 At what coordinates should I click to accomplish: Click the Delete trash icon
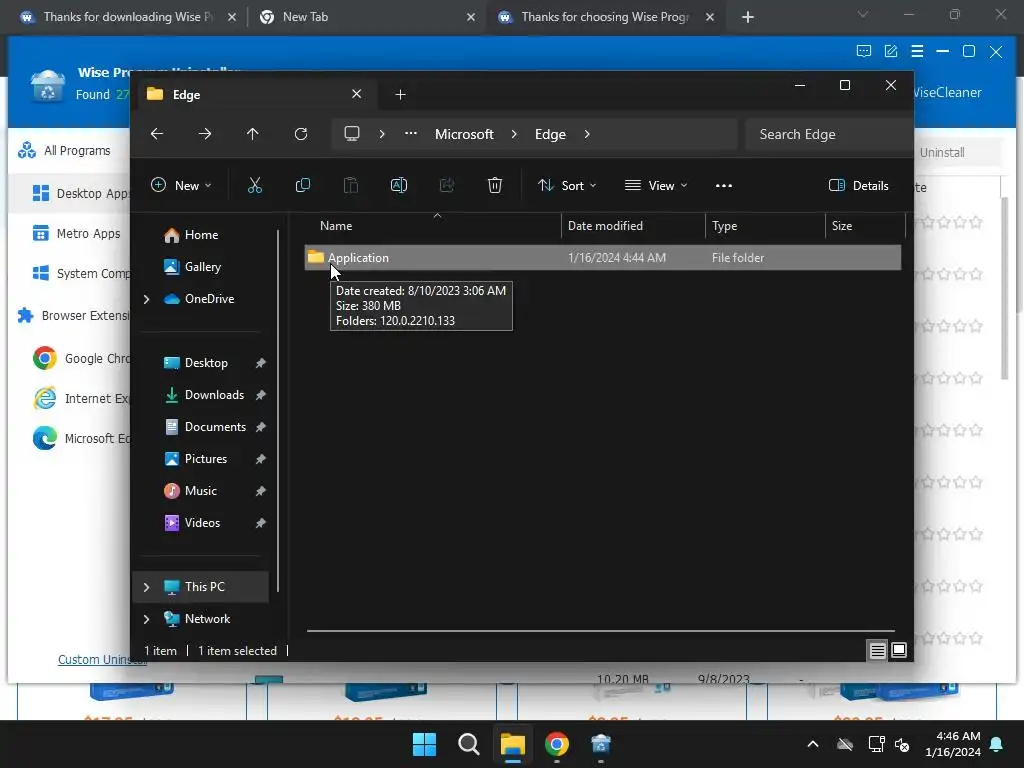(495, 185)
